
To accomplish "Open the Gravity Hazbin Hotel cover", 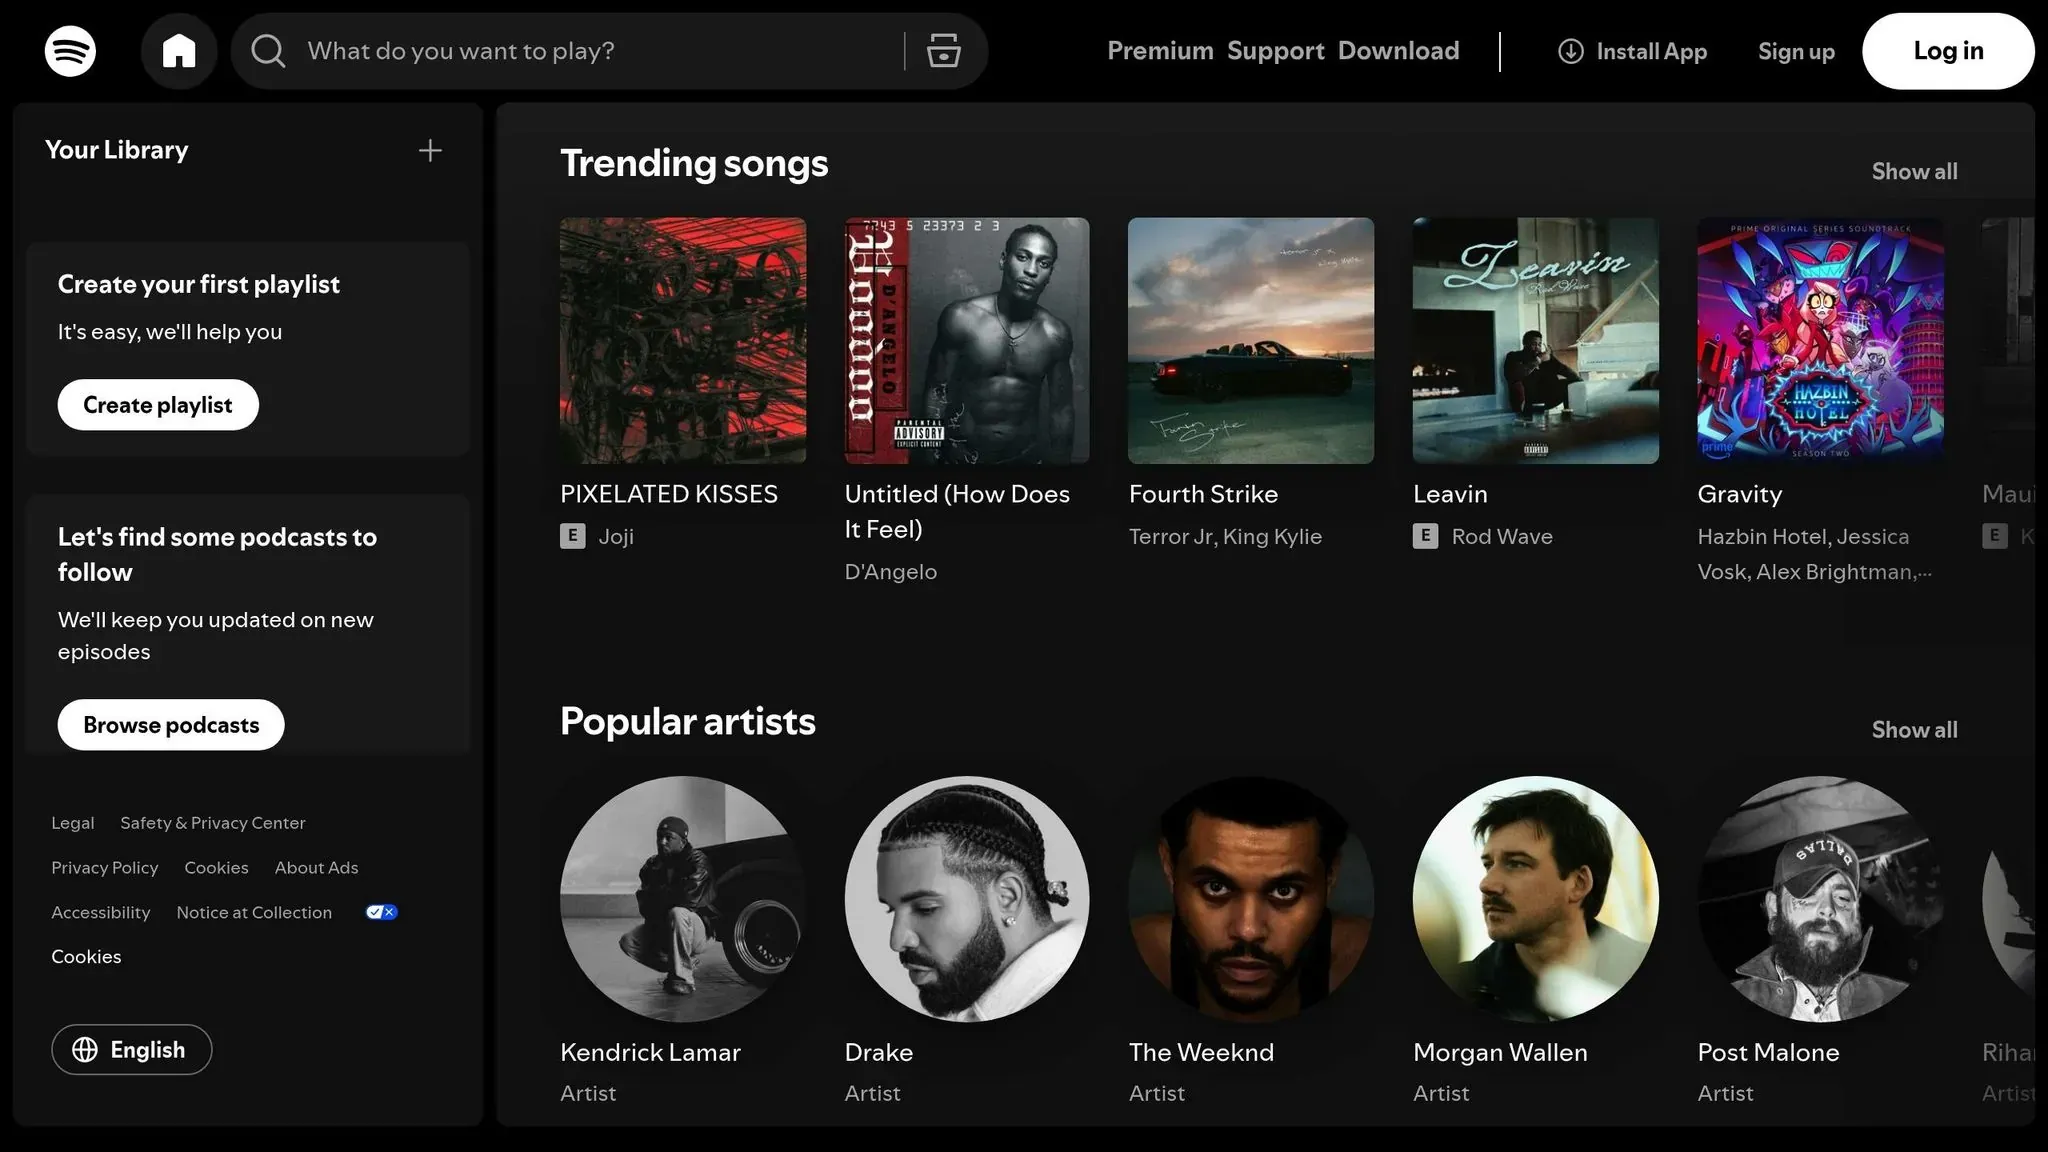I will 1820,341.
